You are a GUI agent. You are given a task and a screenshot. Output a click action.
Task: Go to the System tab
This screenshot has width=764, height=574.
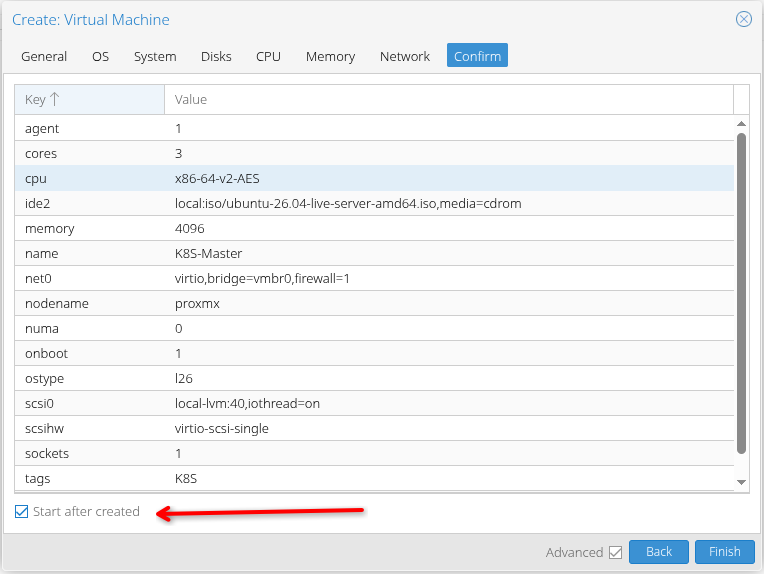155,57
